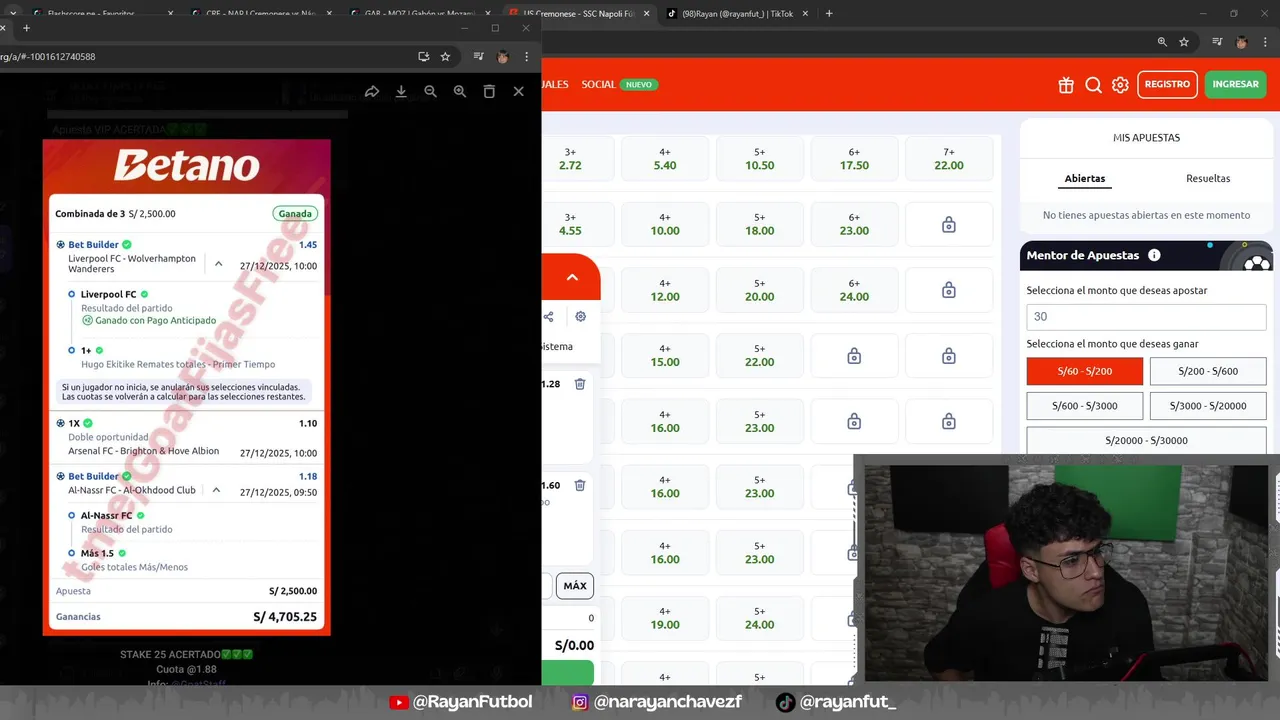Close the image viewer overlay
This screenshot has height=720, width=1280.
518,91
